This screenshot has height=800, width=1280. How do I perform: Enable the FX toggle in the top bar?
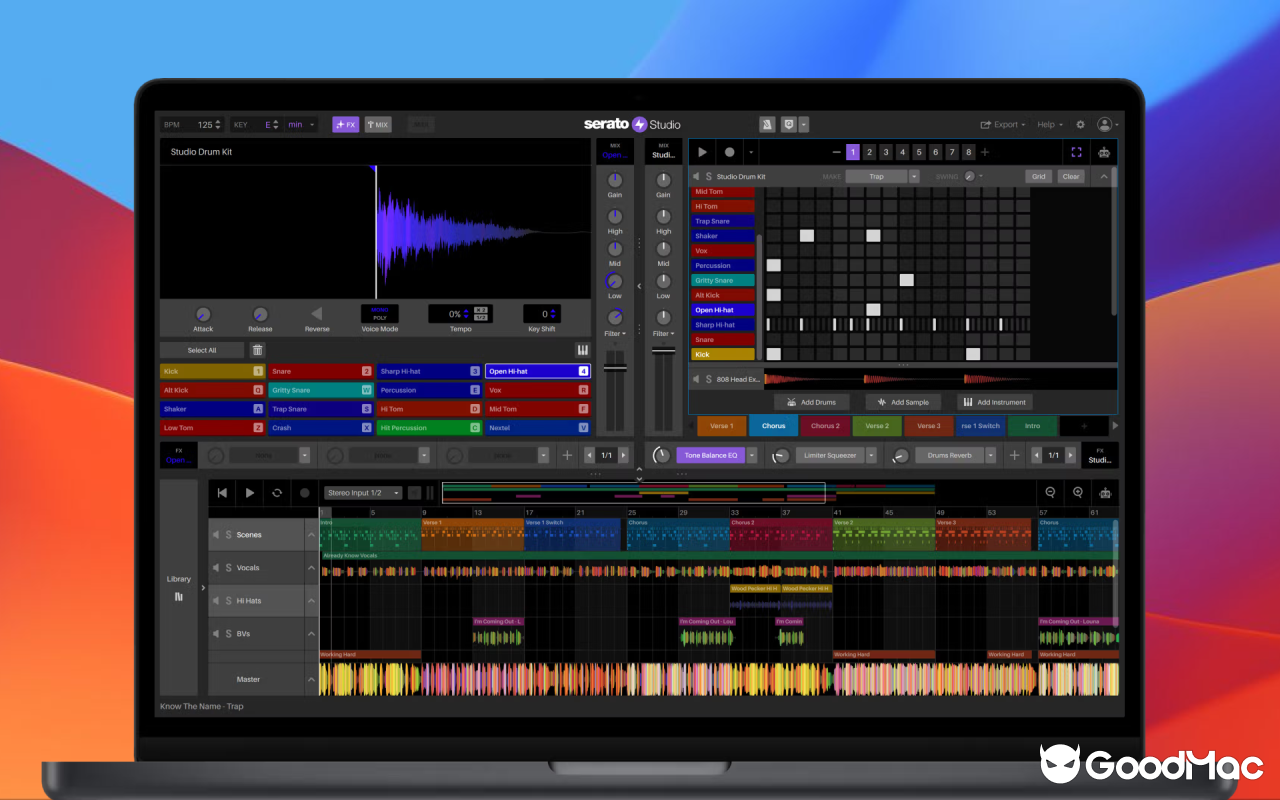[x=345, y=124]
